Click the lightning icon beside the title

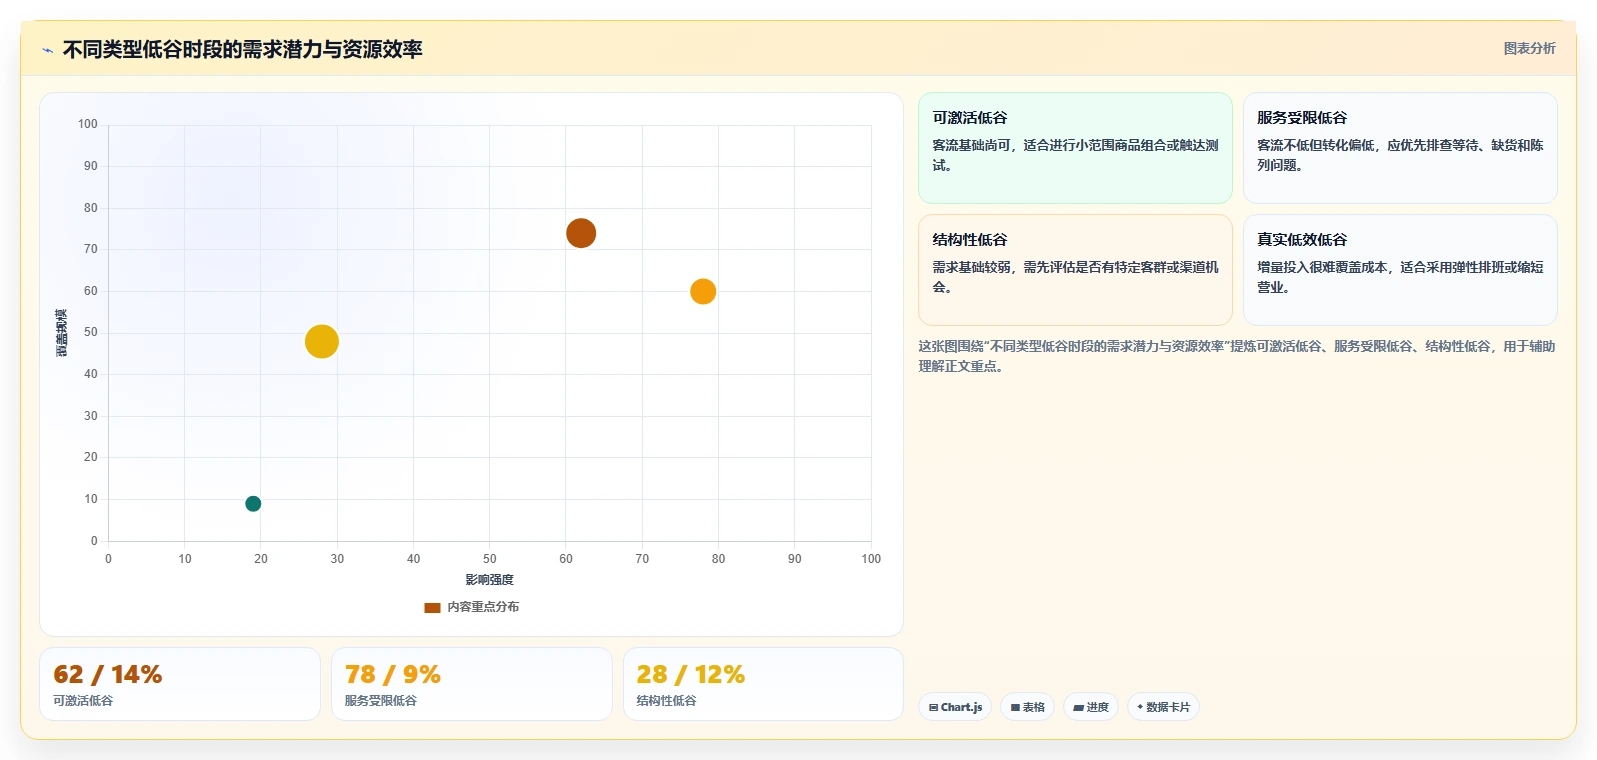coord(47,50)
